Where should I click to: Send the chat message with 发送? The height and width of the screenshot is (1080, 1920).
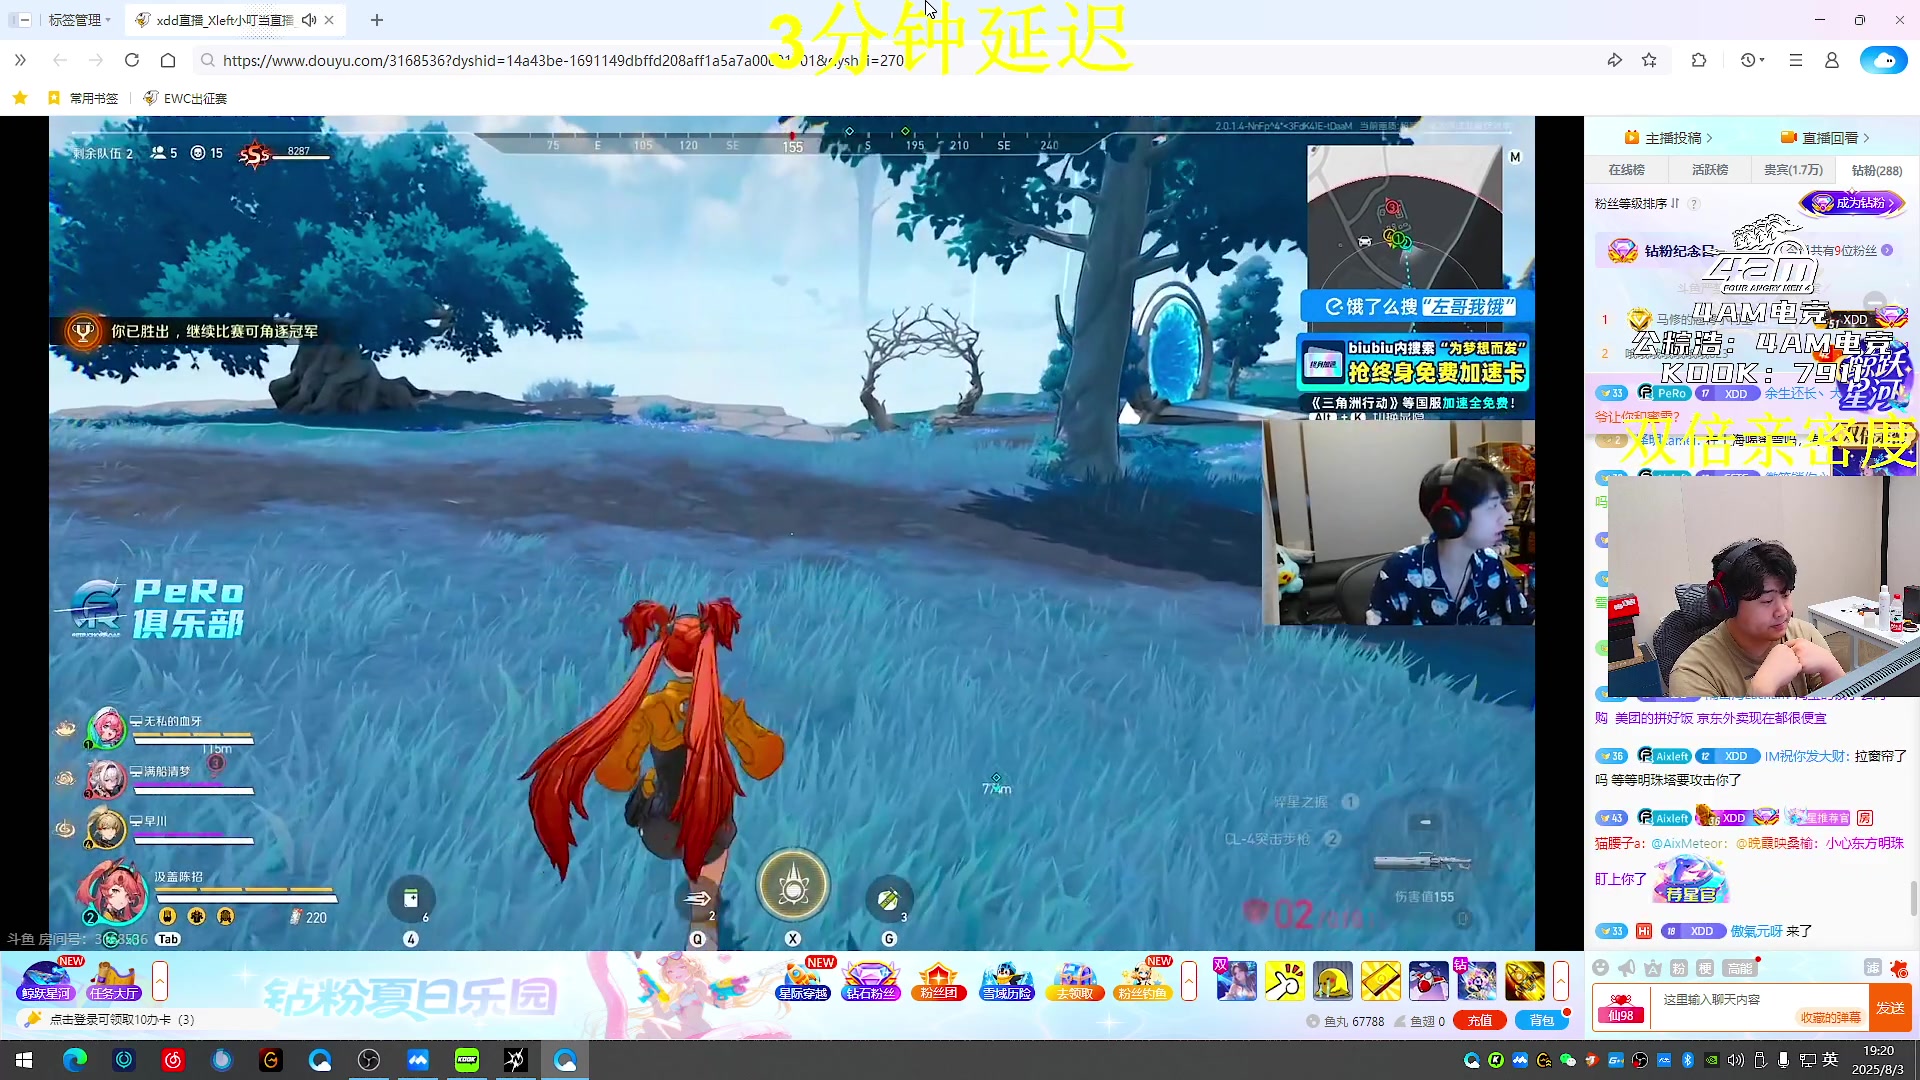1890,1008
